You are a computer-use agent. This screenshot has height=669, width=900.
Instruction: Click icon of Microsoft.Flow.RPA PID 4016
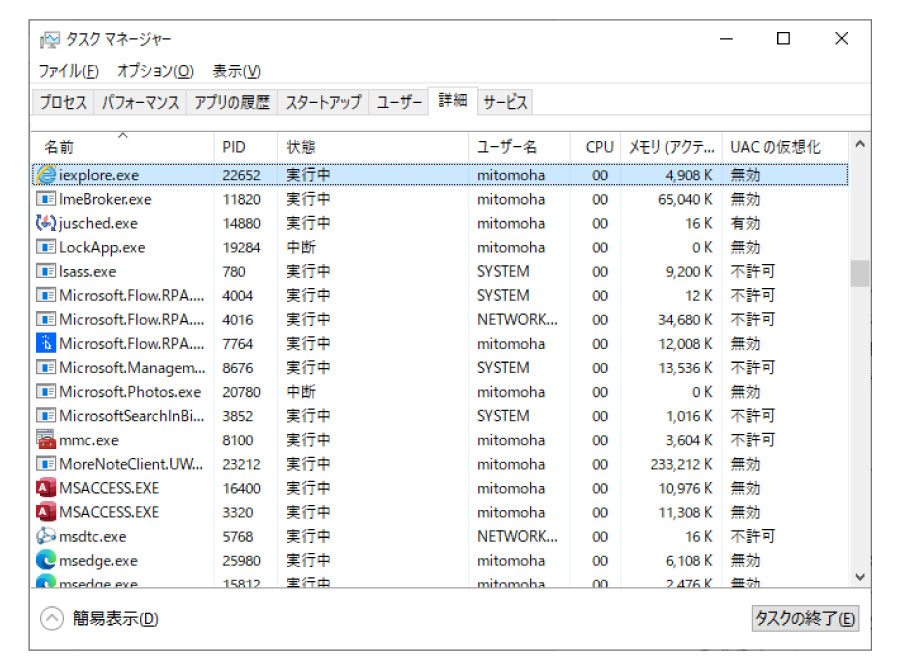pyautogui.click(x=46, y=320)
